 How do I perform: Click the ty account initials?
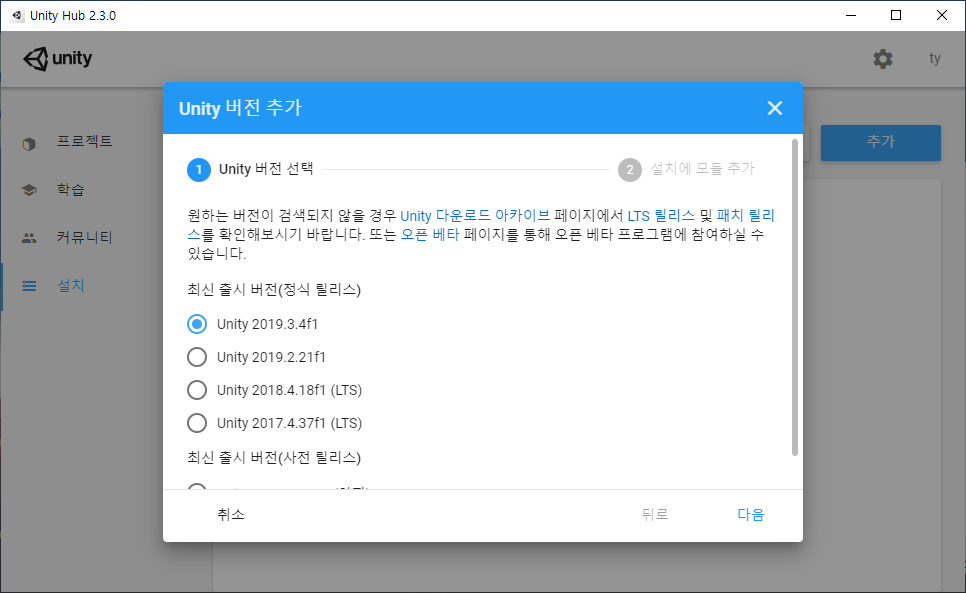pyautogui.click(x=935, y=58)
